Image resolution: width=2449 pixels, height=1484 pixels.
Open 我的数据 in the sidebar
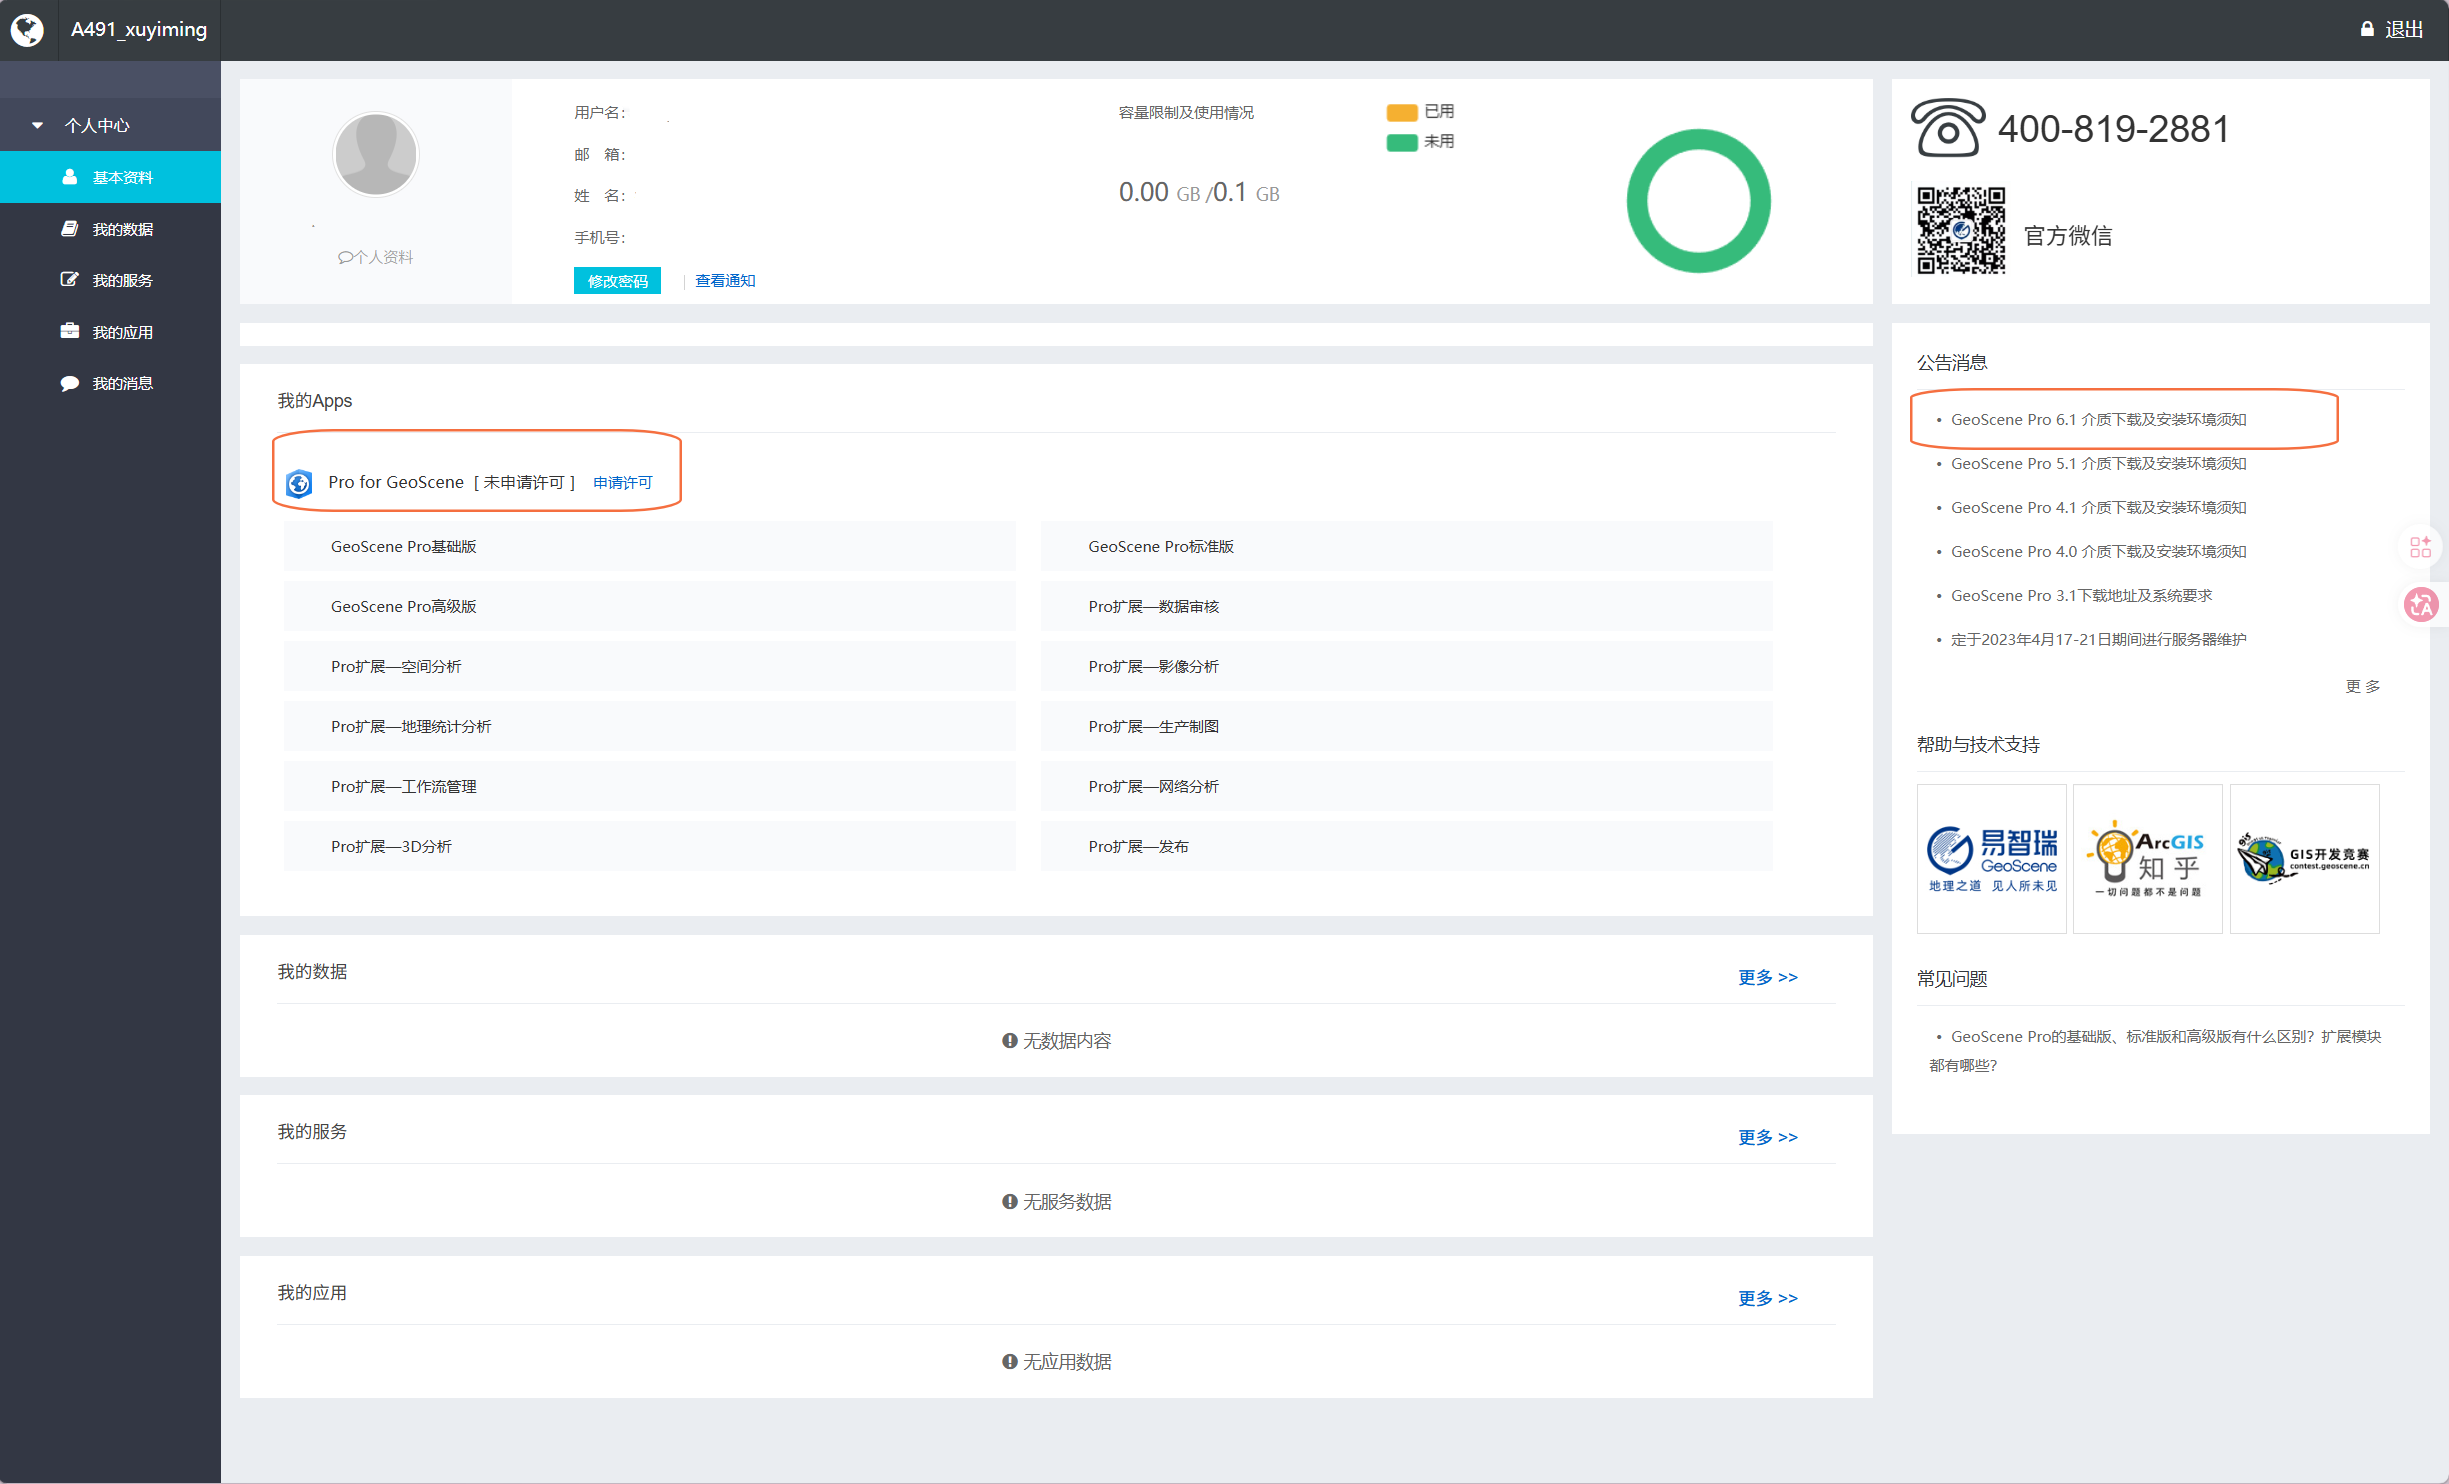(x=122, y=229)
